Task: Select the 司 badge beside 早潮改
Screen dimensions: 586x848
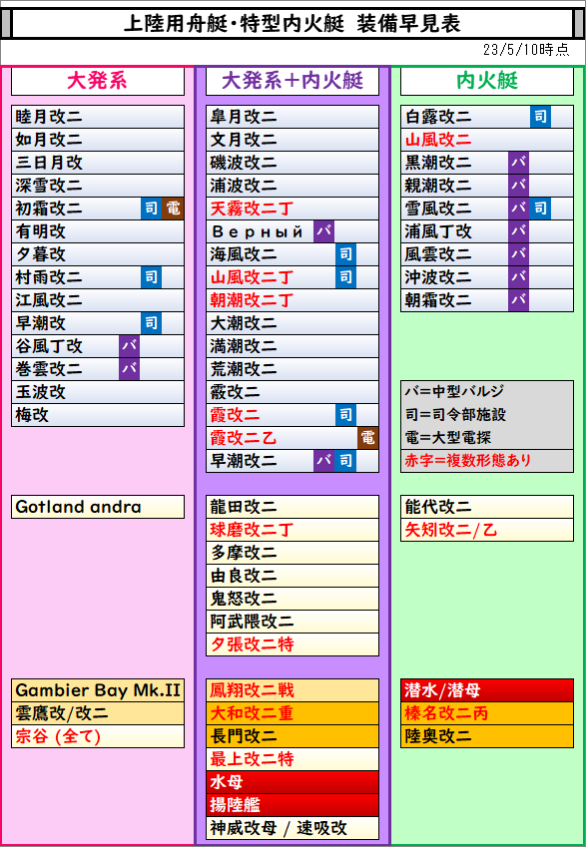Action: (x=151, y=323)
